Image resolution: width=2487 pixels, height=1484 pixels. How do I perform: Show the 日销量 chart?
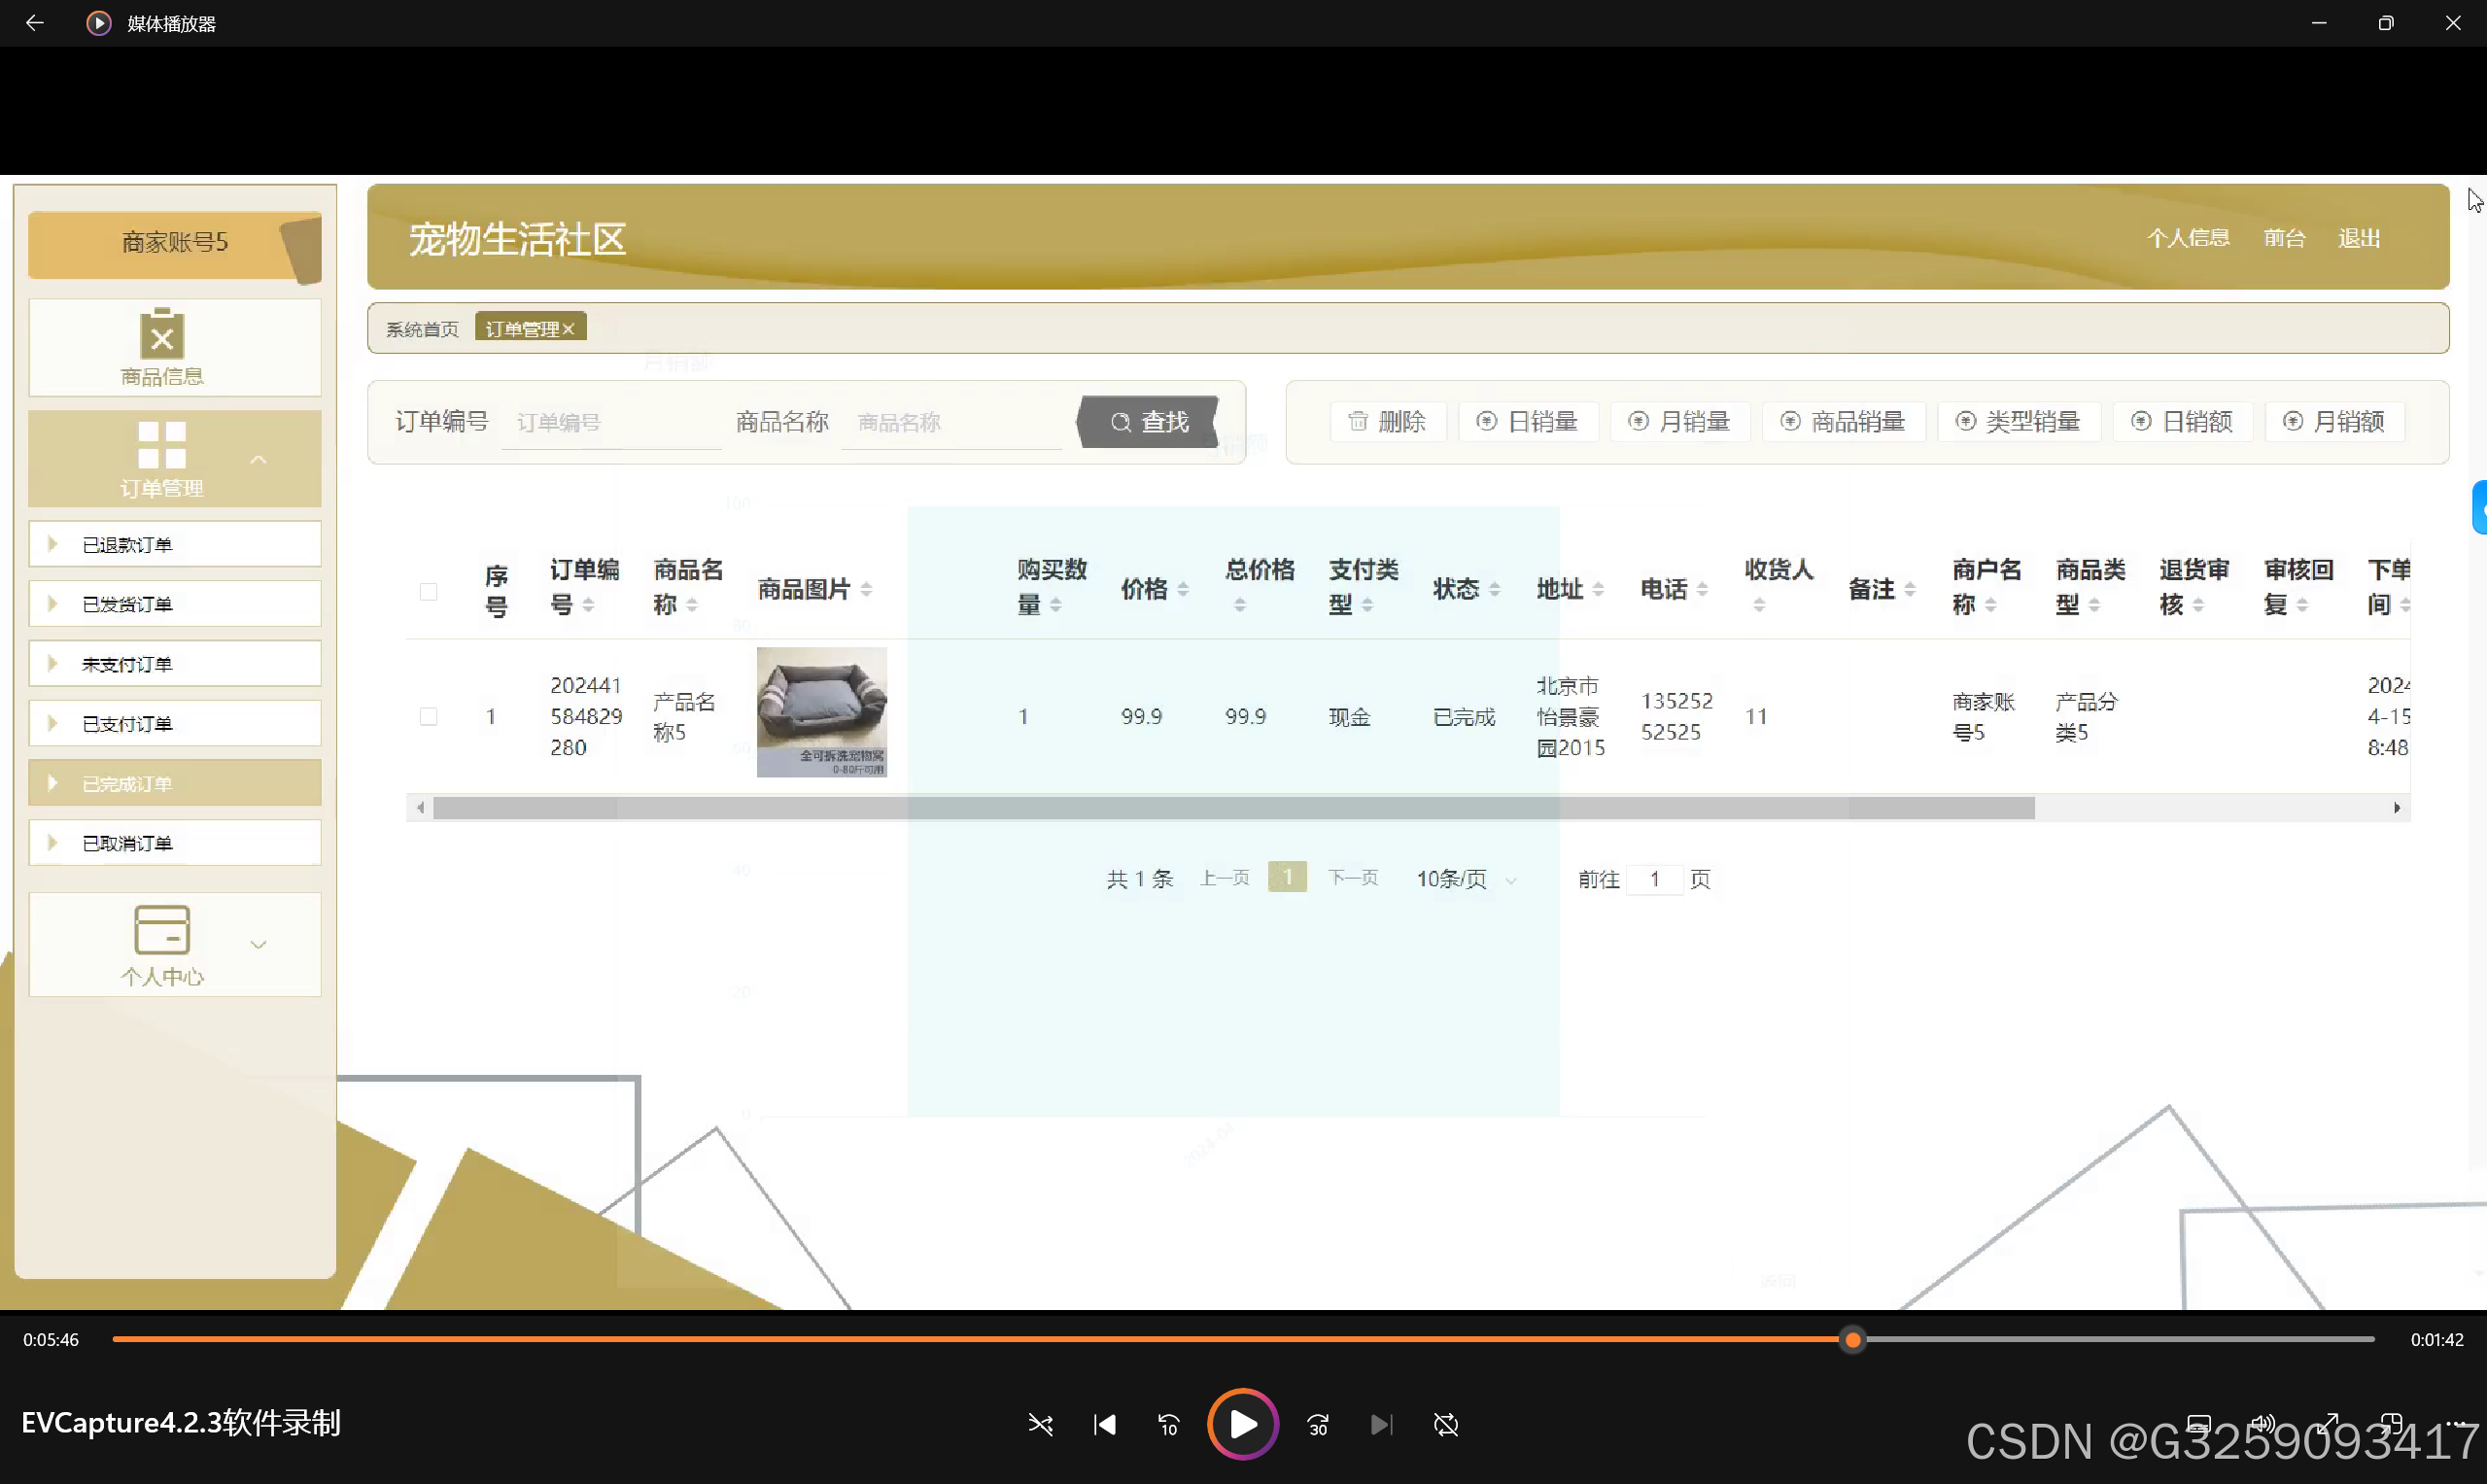(1527, 421)
